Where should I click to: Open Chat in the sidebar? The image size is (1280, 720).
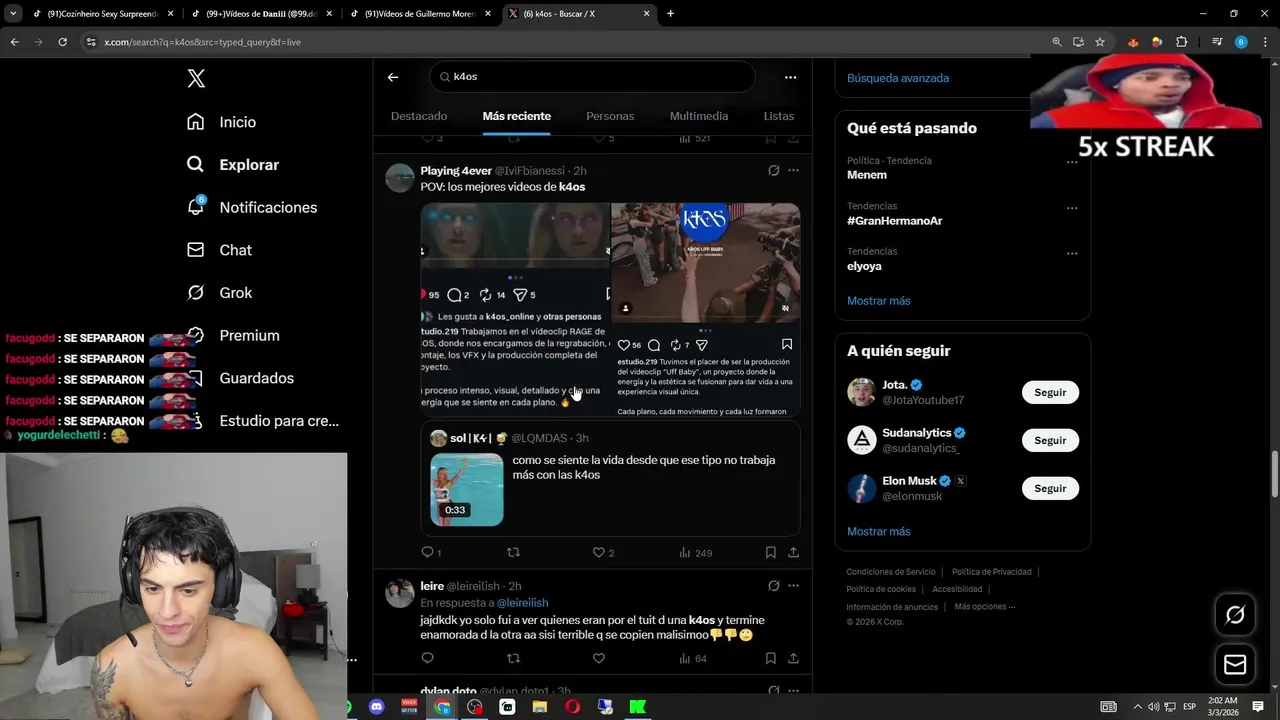219,250
